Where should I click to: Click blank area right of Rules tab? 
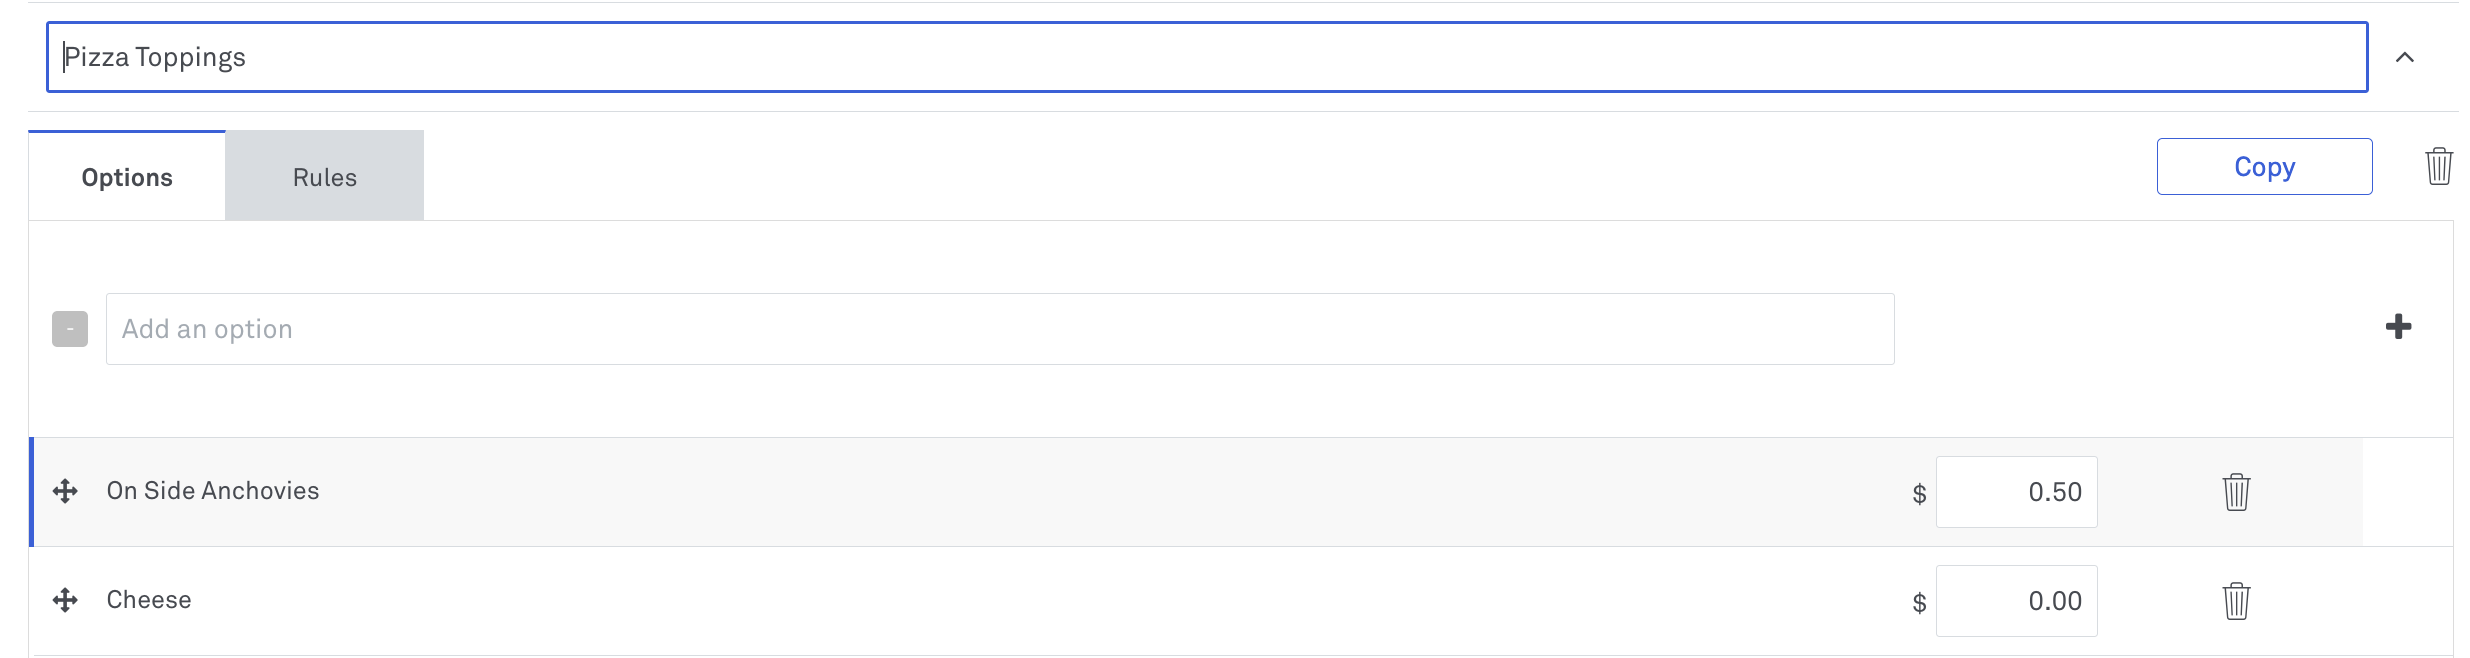1290,176
